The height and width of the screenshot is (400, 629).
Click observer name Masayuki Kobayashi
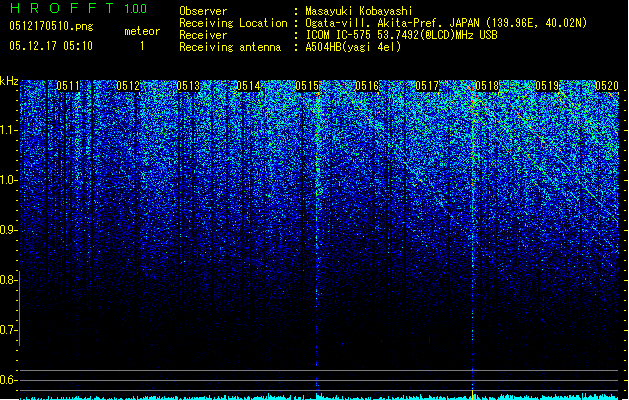tap(359, 11)
